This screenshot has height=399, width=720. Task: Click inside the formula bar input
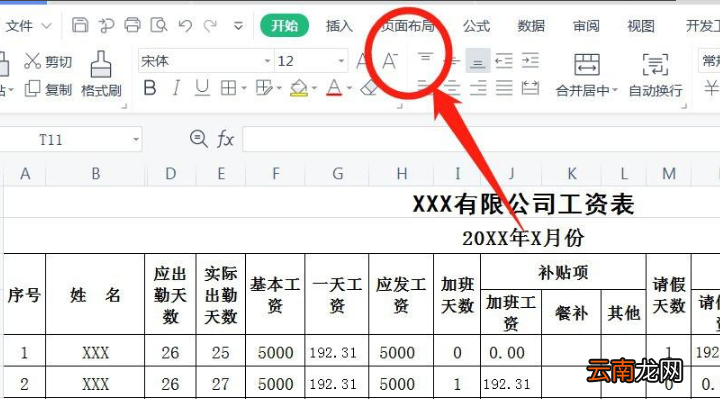pos(481,139)
